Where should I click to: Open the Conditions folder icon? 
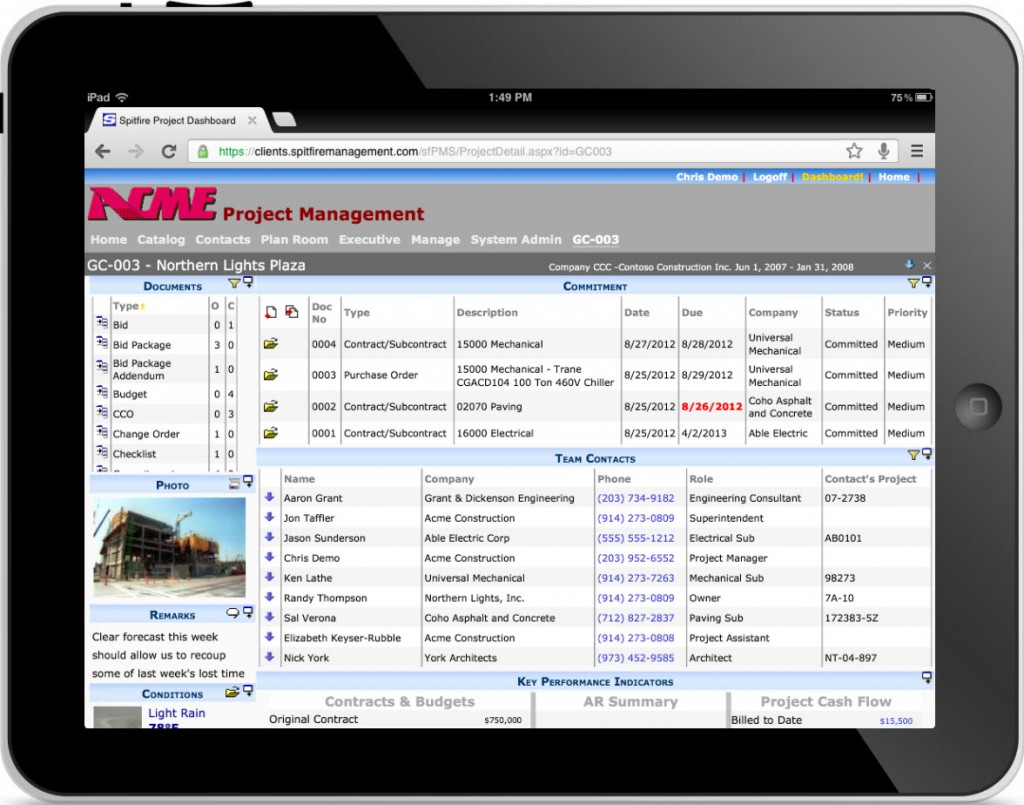(x=232, y=692)
